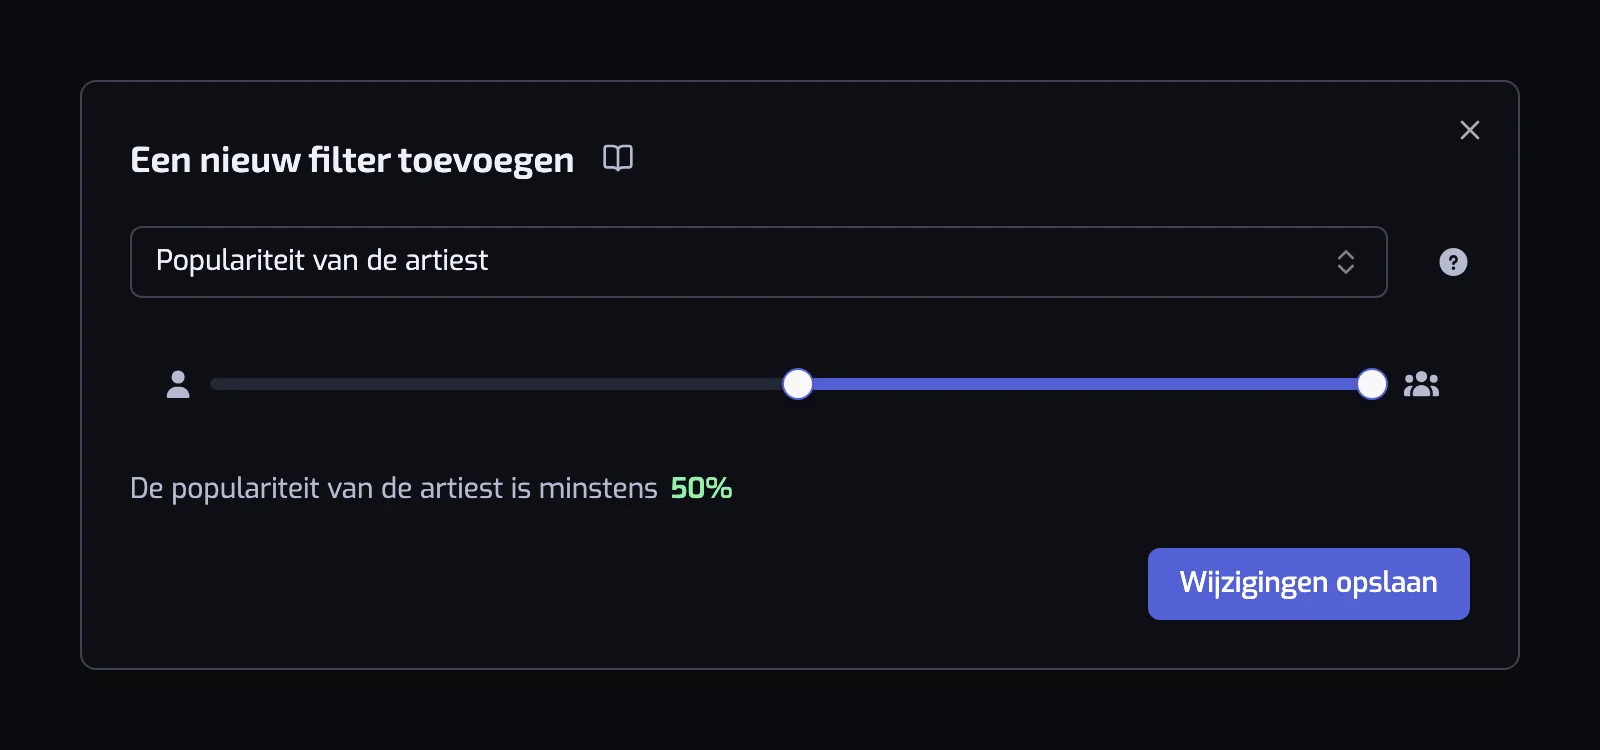Click the green 50% value text

point(701,488)
